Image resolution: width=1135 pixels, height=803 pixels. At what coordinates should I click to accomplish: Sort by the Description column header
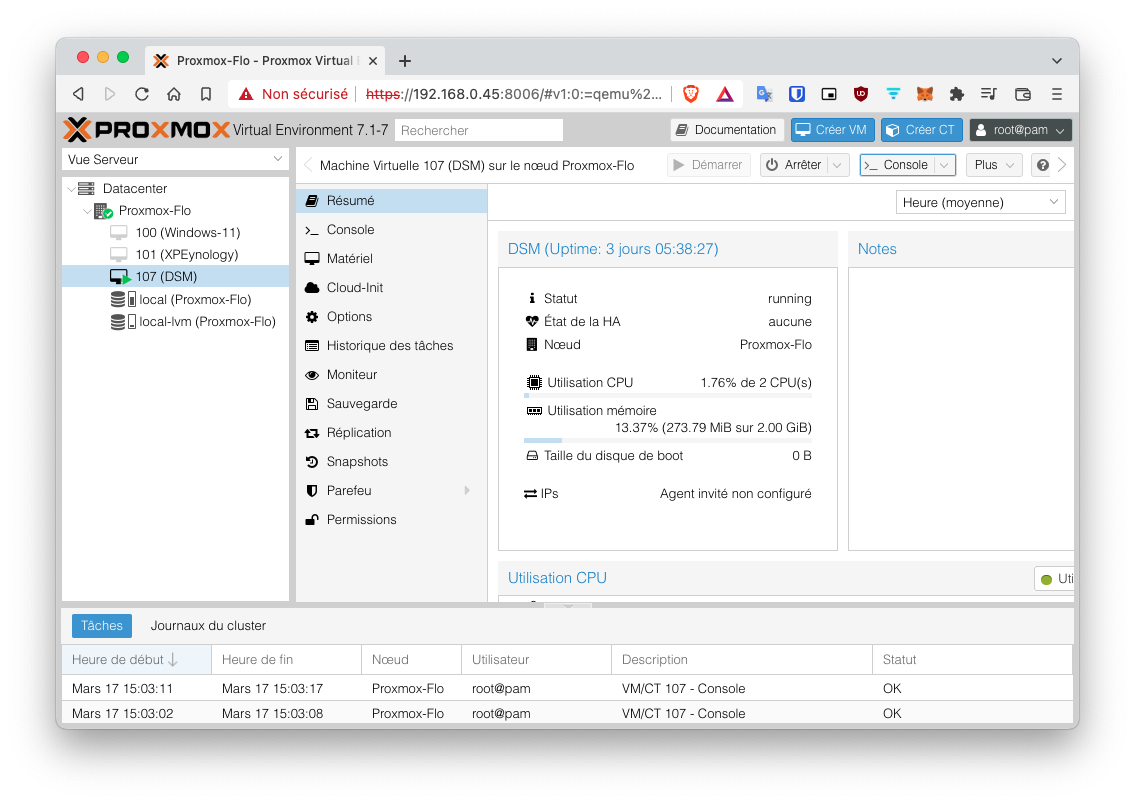point(742,660)
